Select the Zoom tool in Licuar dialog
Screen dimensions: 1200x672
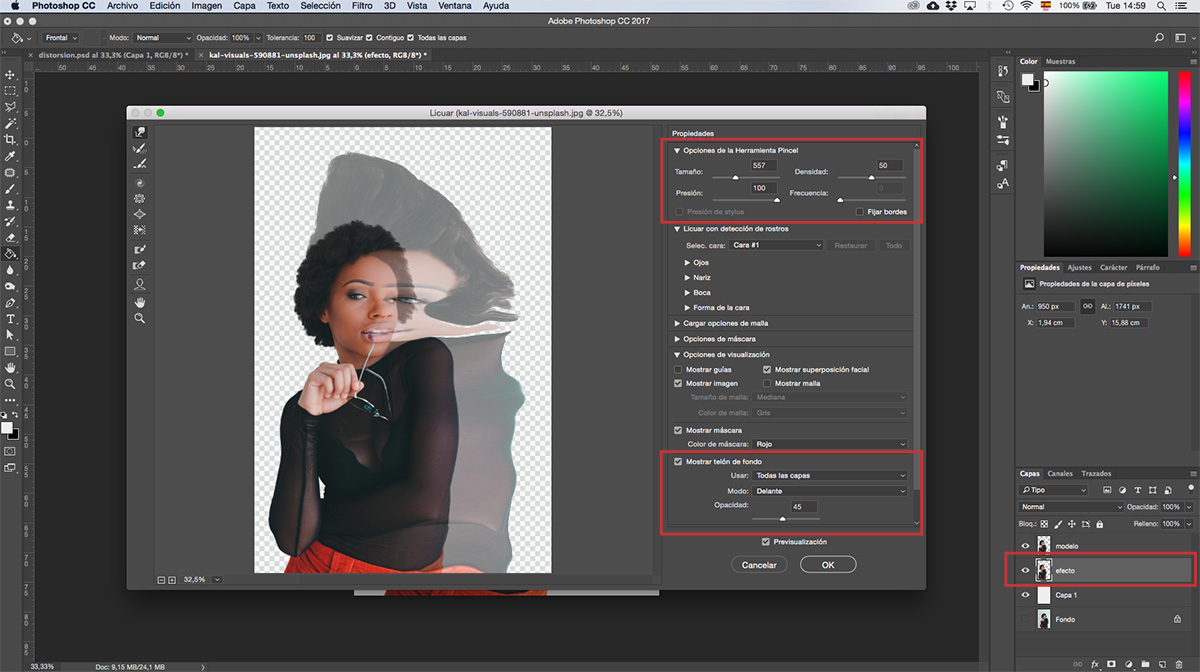140,318
